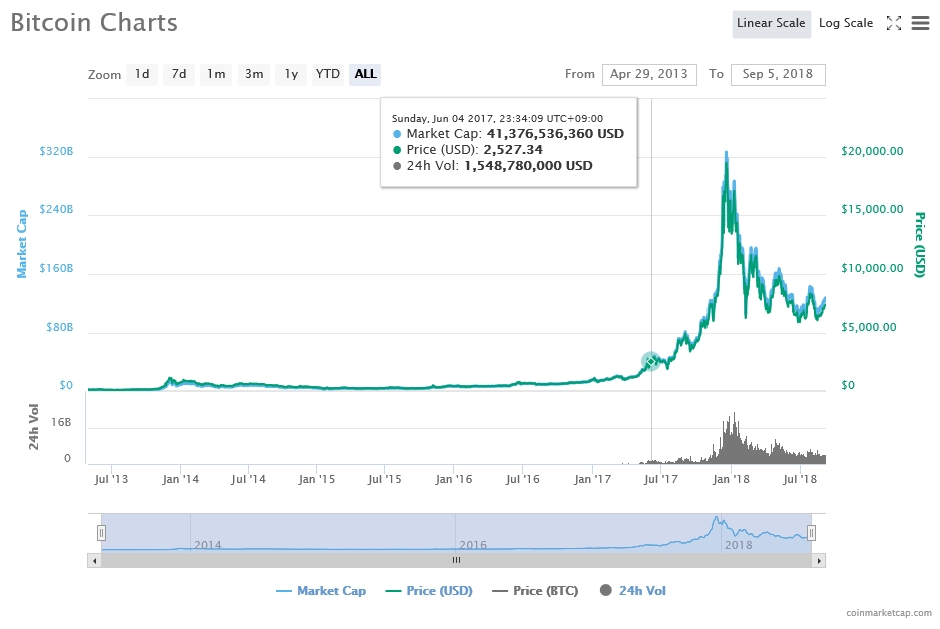Image resolution: width=940 pixels, height=629 pixels.
Task: Show the Price (BTC) series
Action: coord(535,591)
